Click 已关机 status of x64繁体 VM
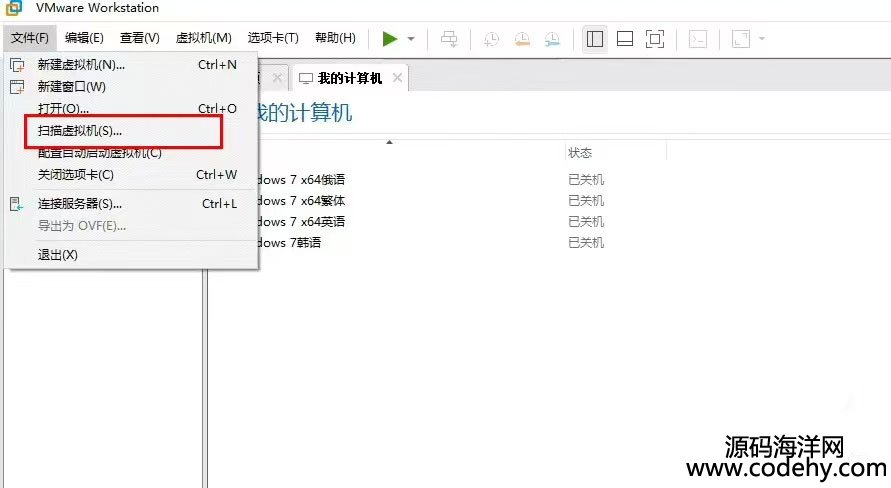Image resolution: width=891 pixels, height=488 pixels. tap(586, 201)
